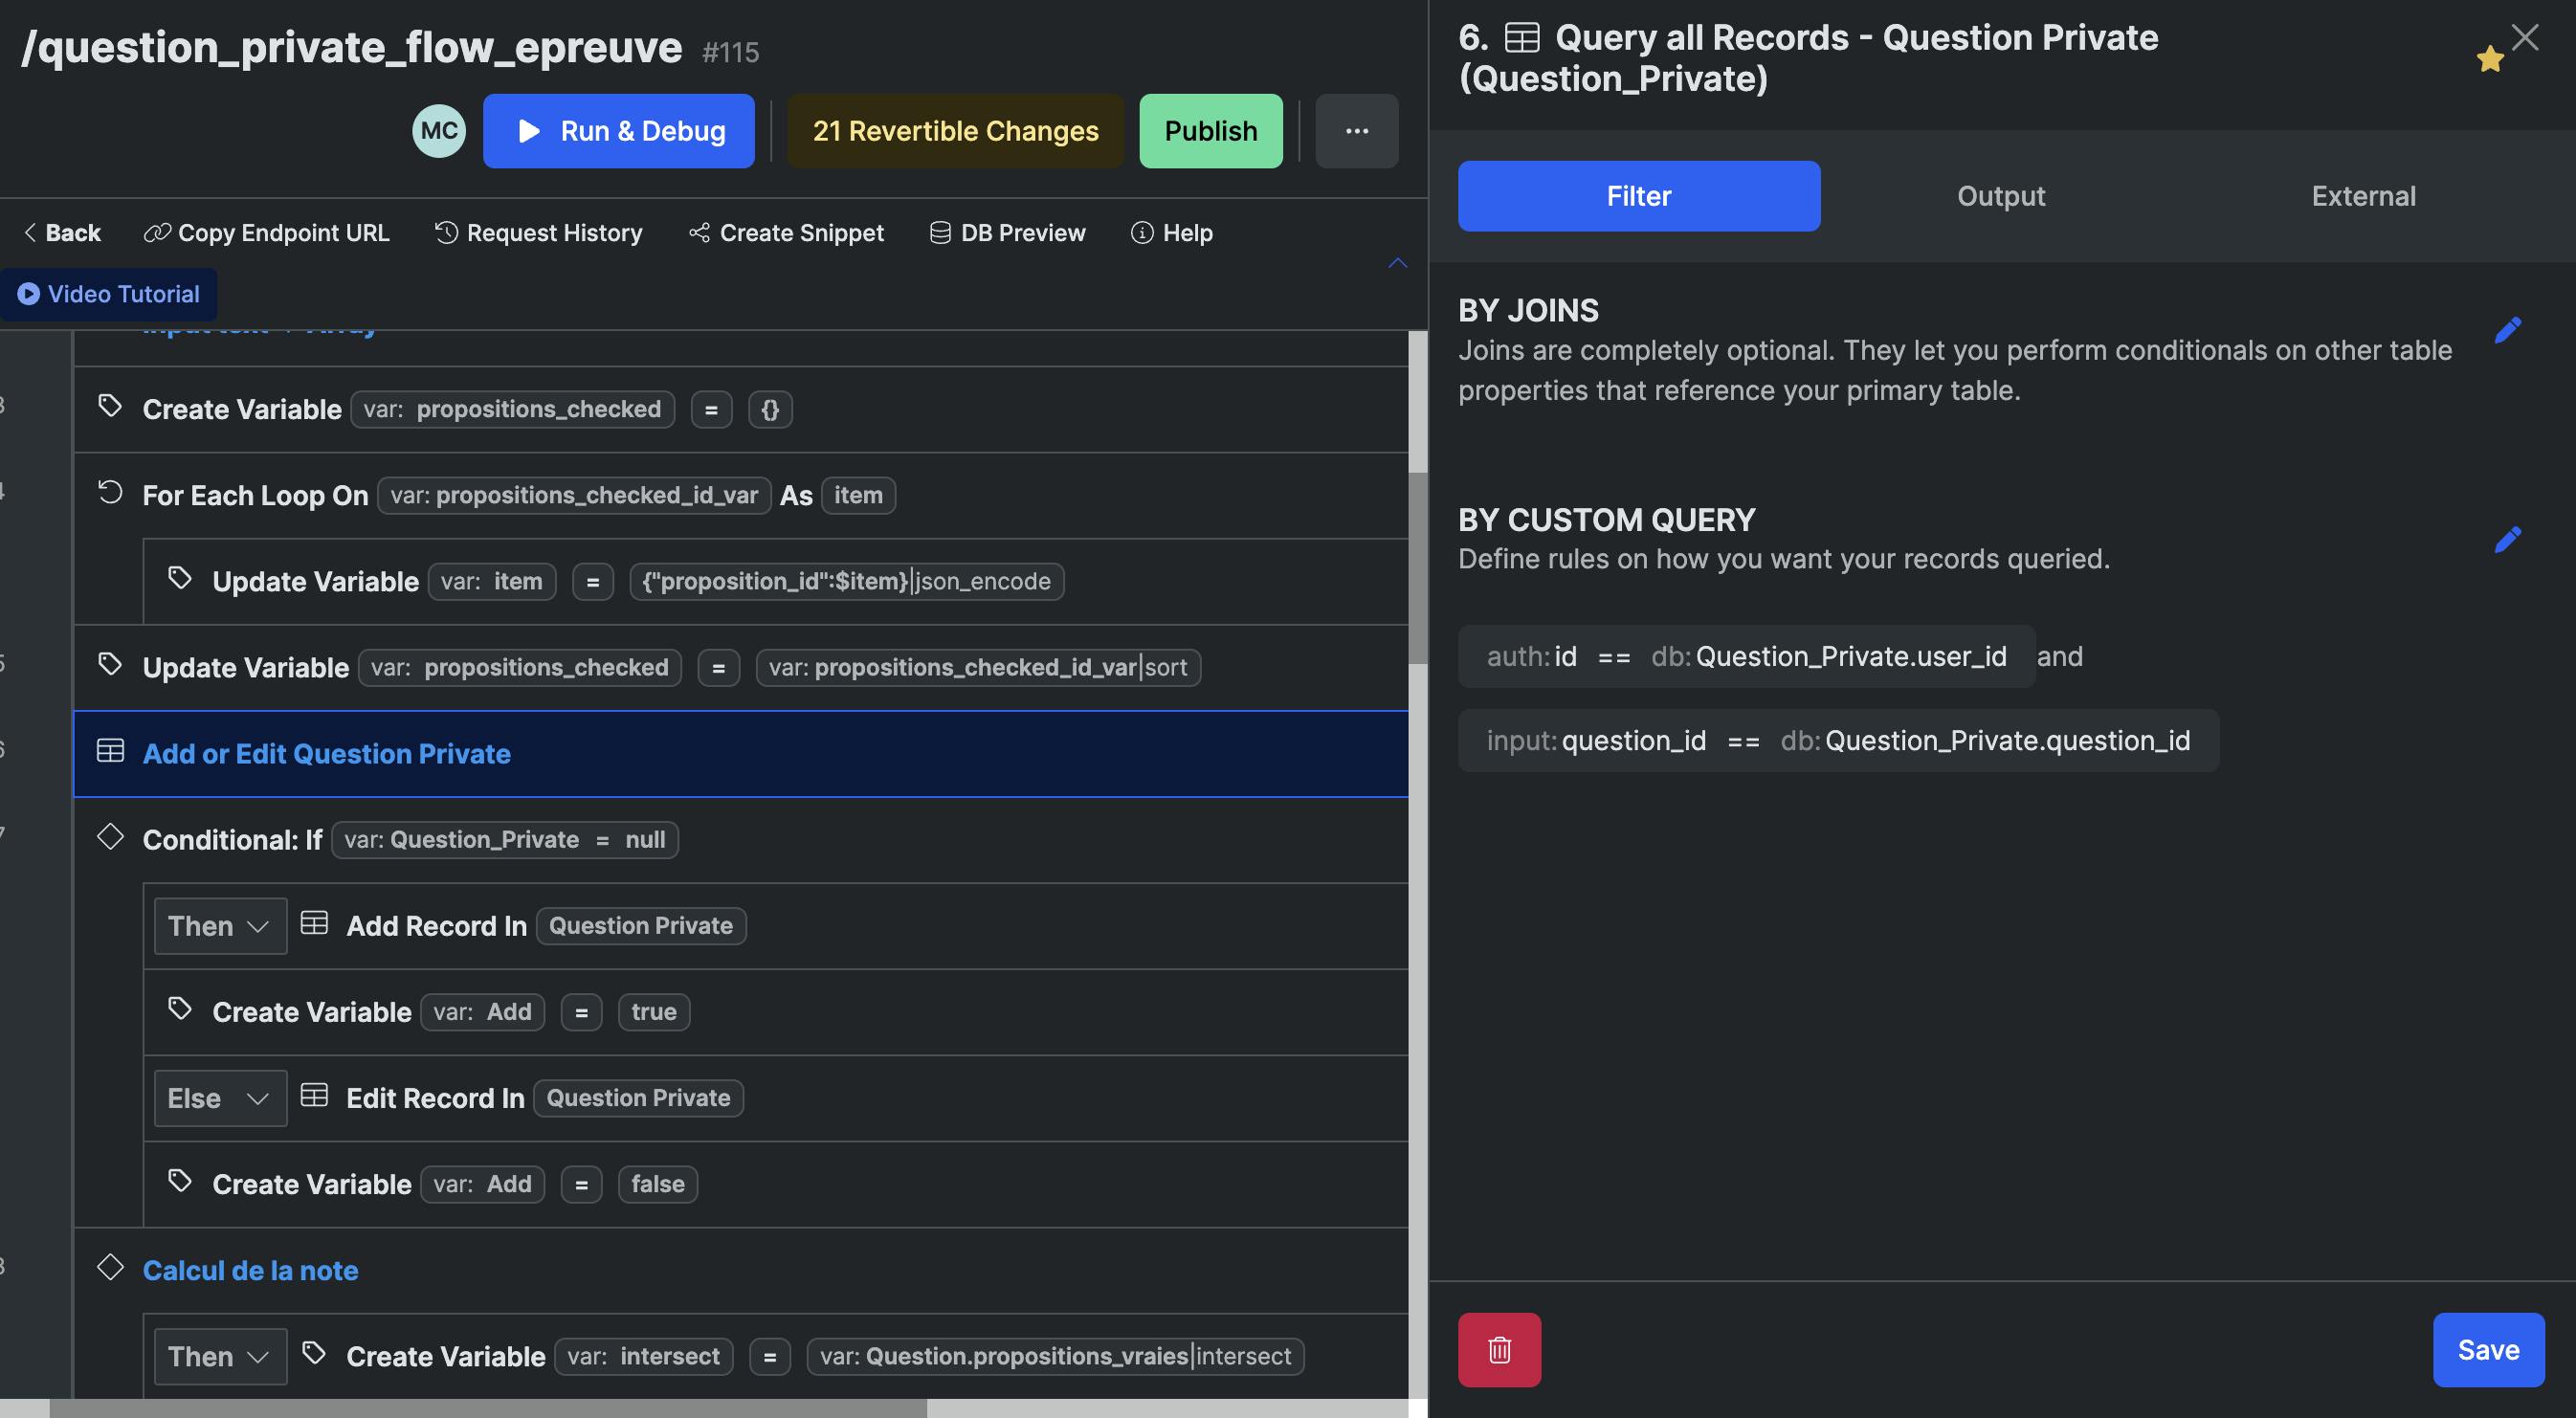Viewport: 2576px width, 1418px height.
Task: Edit the BY JOINS section pencil icon
Action: (2507, 330)
